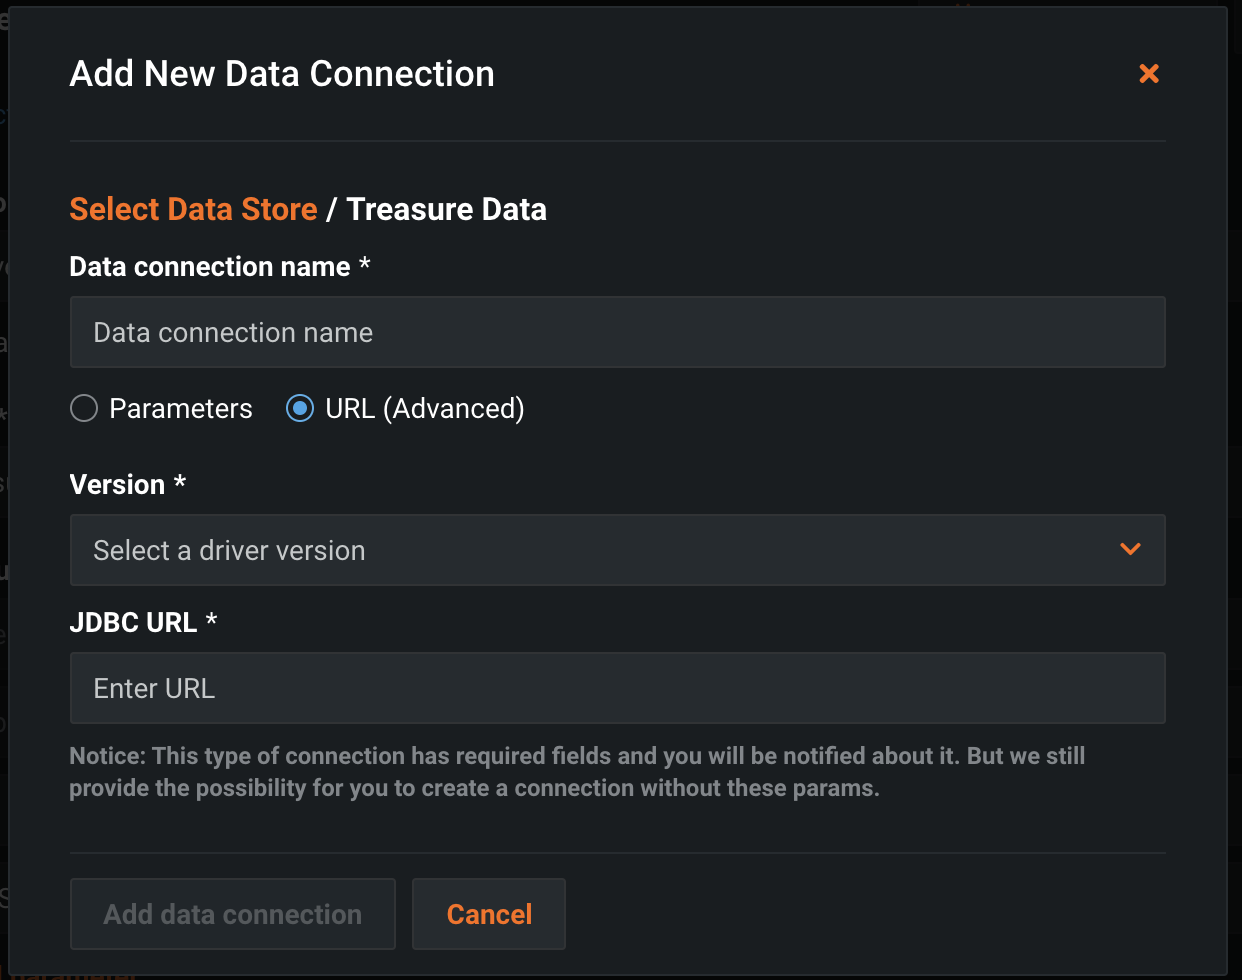This screenshot has height=980, width=1242.
Task: Cancel the new data connection
Action: coord(489,914)
